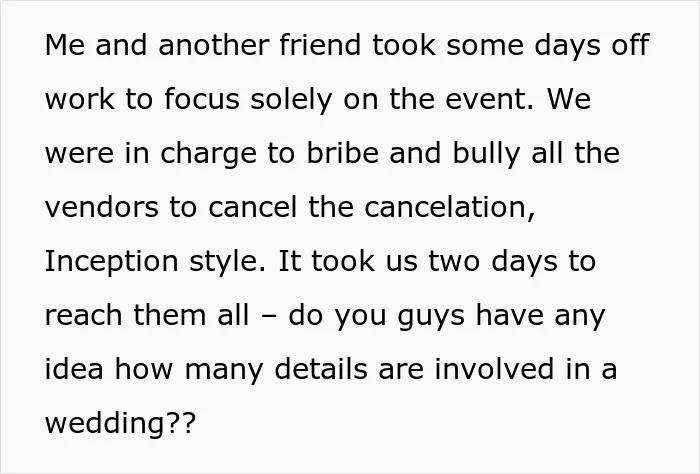Click the word 'style.' after Inception

pos(227,263)
